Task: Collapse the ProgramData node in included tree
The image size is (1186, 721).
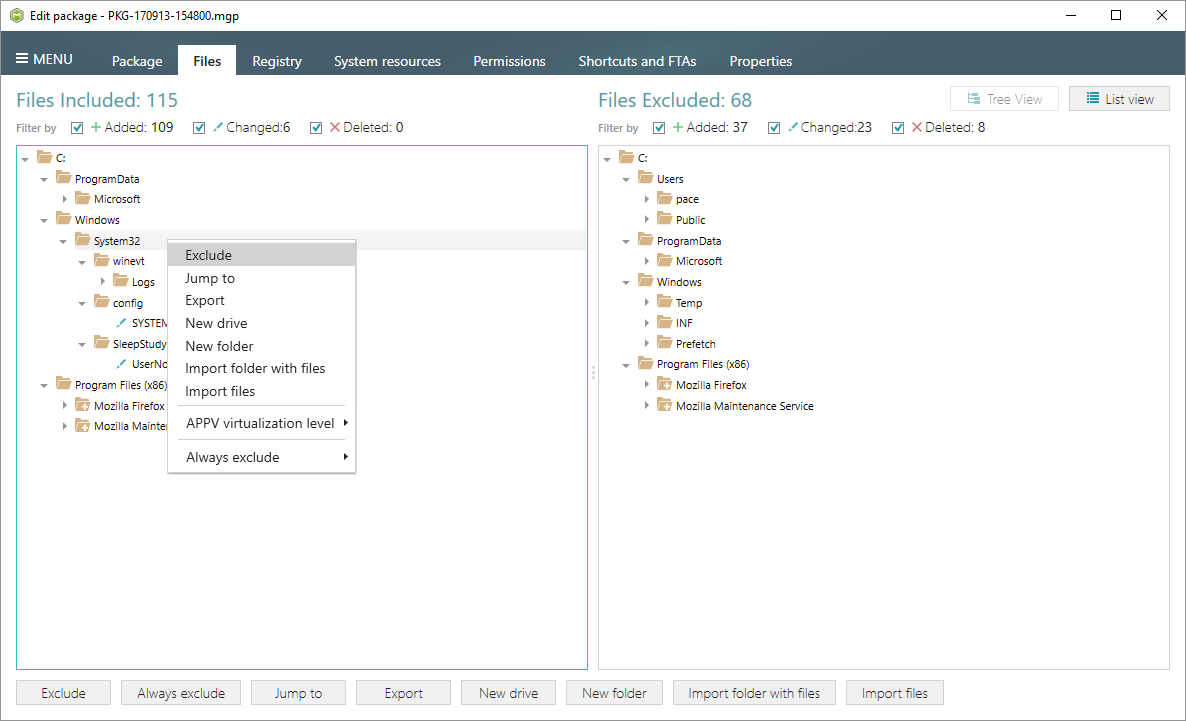Action: (44, 179)
